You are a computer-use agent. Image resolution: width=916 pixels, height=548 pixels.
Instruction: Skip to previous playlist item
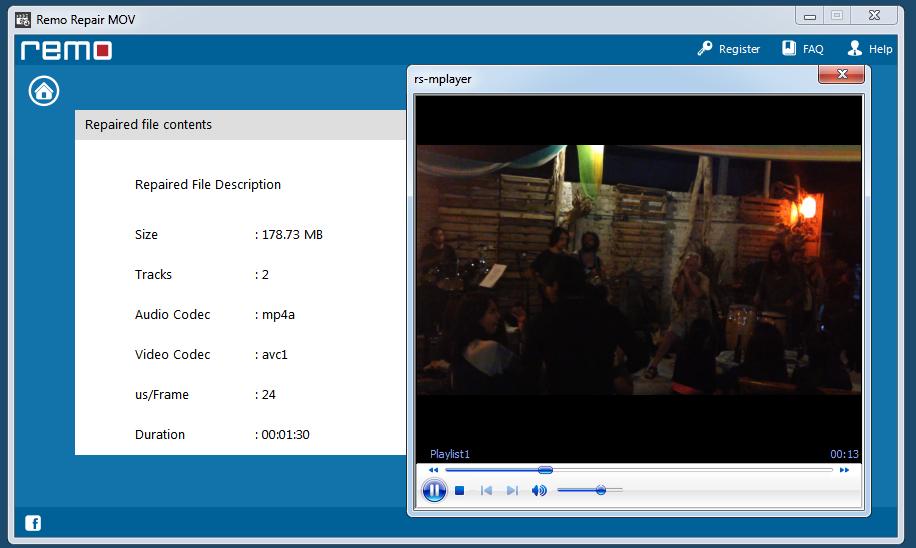486,491
